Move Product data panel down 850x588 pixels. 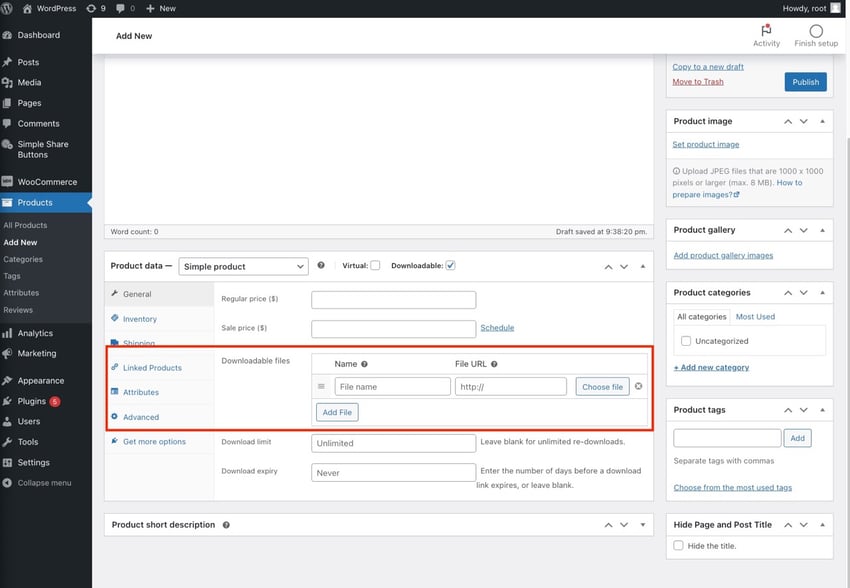click(624, 267)
